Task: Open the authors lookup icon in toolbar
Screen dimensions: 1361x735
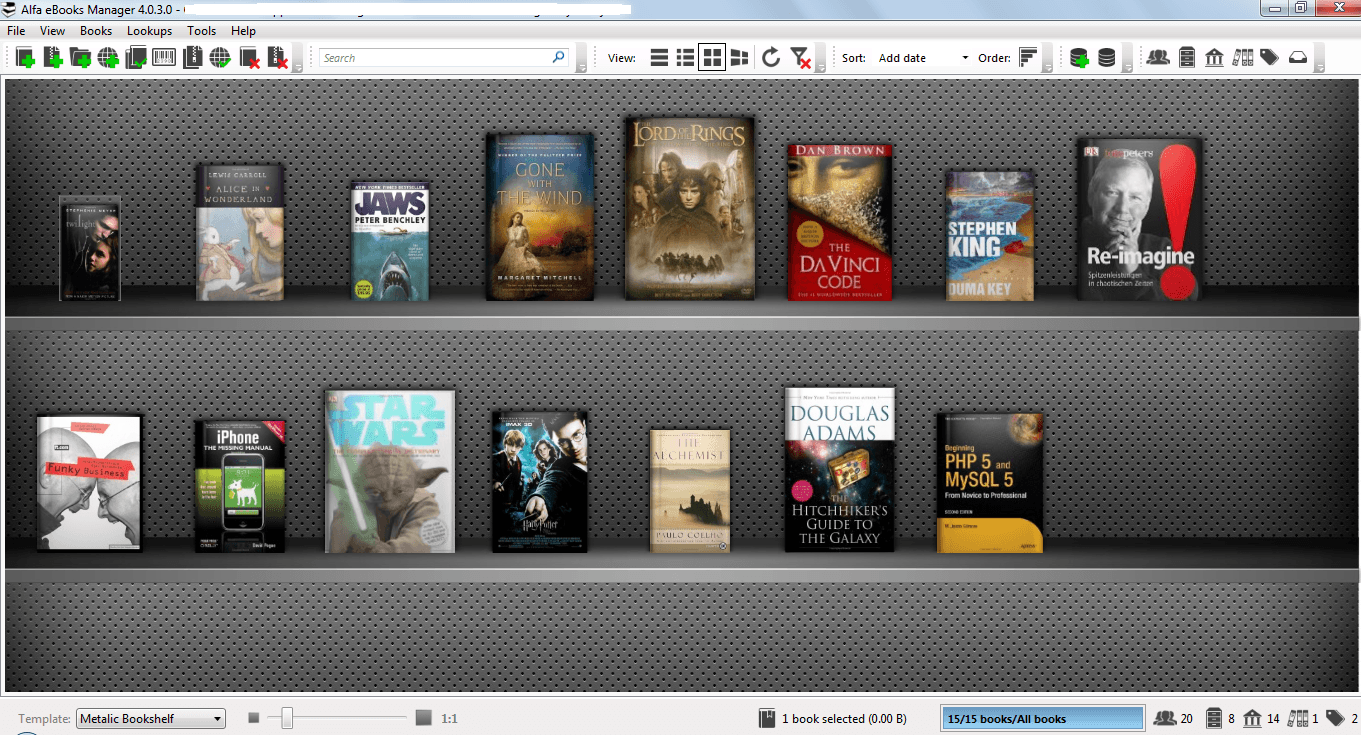Action: pos(1158,58)
